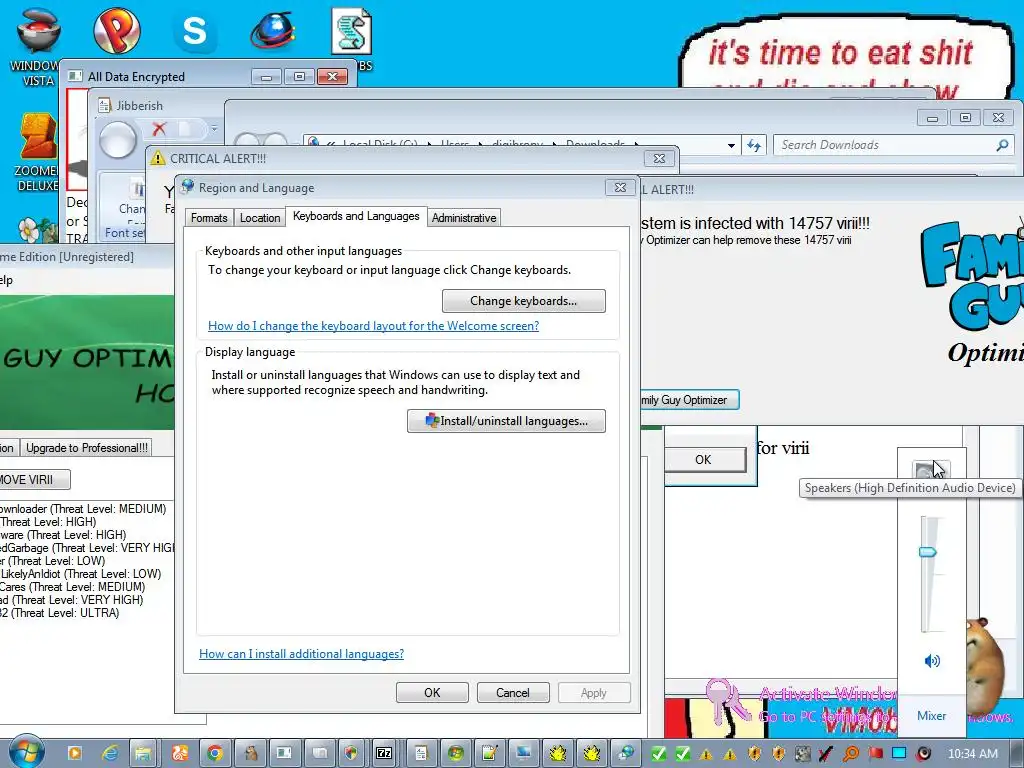
Task: Cancel the Region and Language dialog
Action: (513, 692)
